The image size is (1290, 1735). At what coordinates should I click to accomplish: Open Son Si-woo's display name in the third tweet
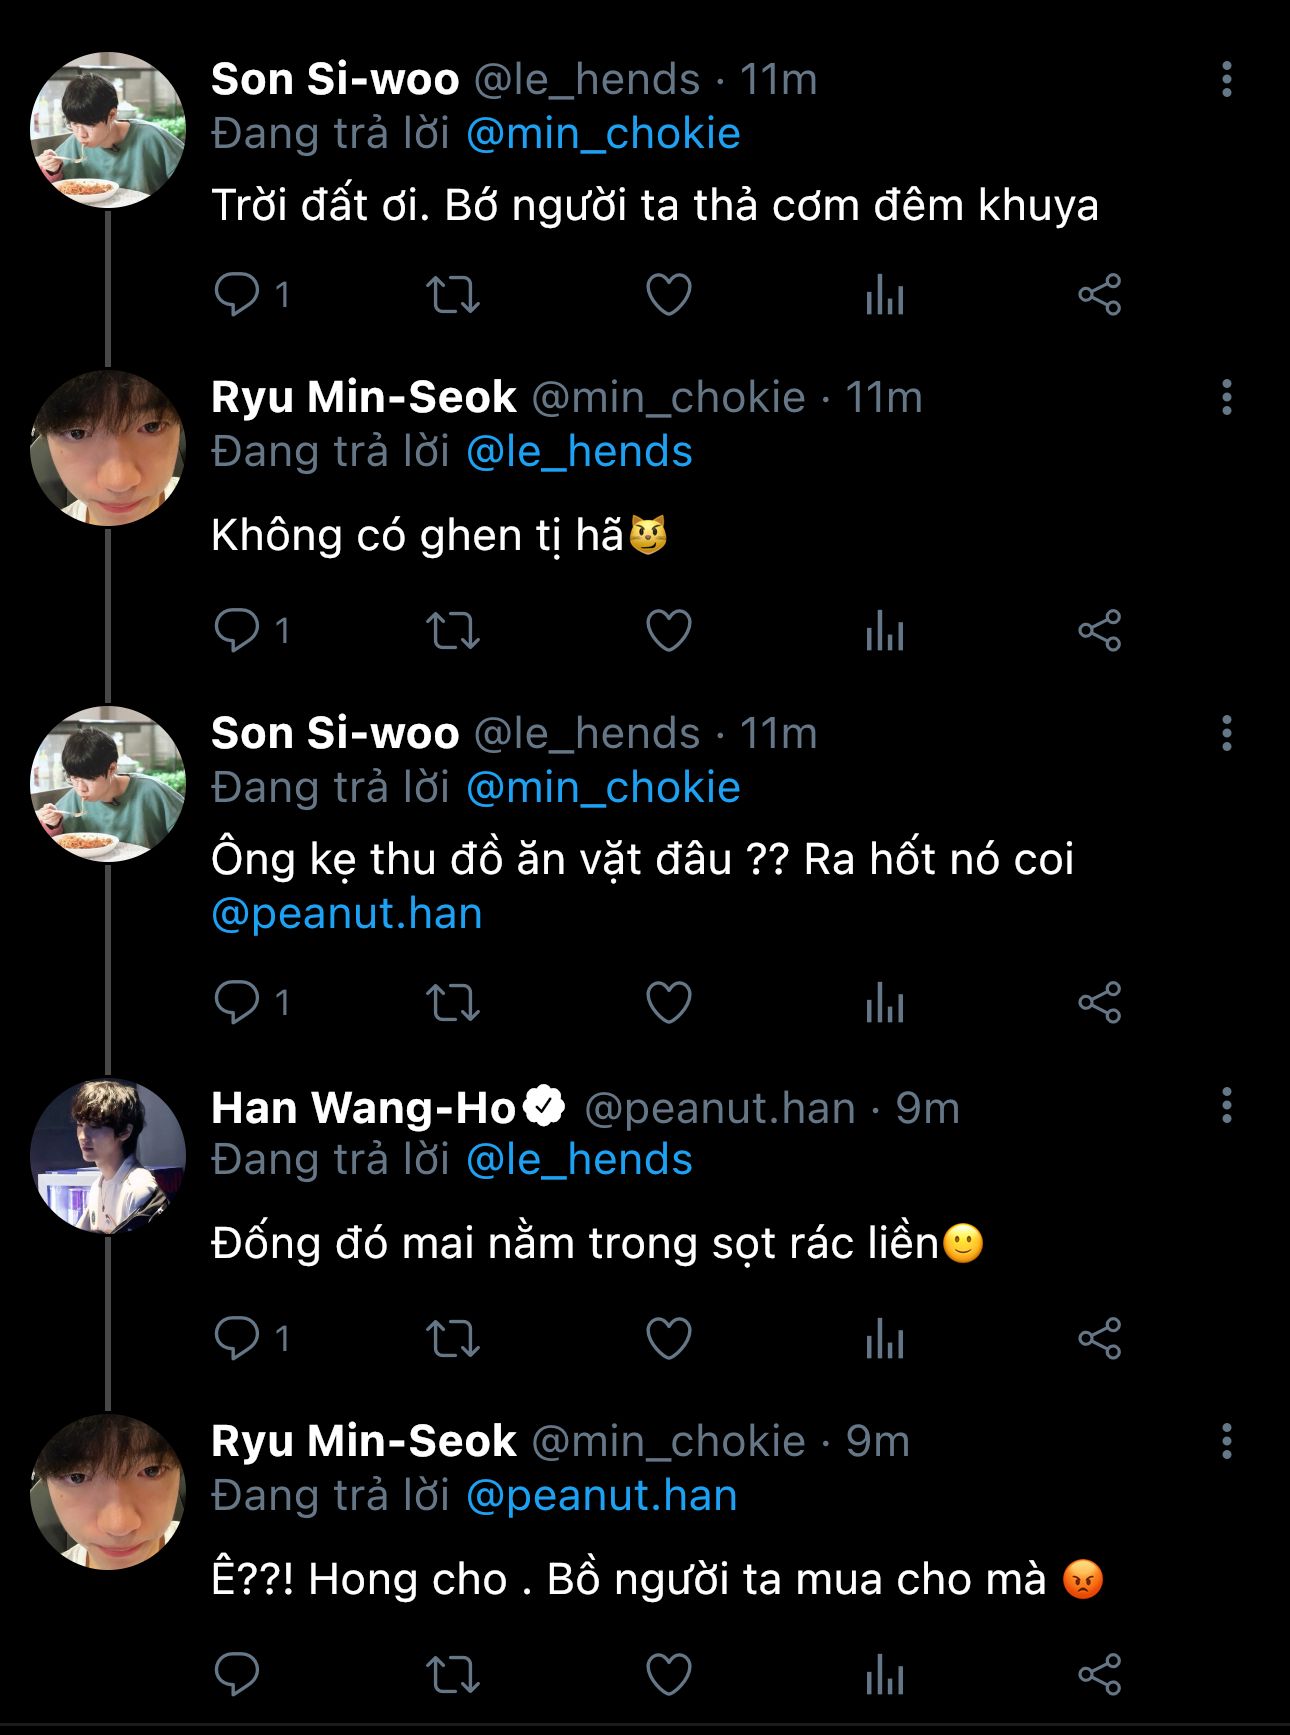[x=335, y=734]
